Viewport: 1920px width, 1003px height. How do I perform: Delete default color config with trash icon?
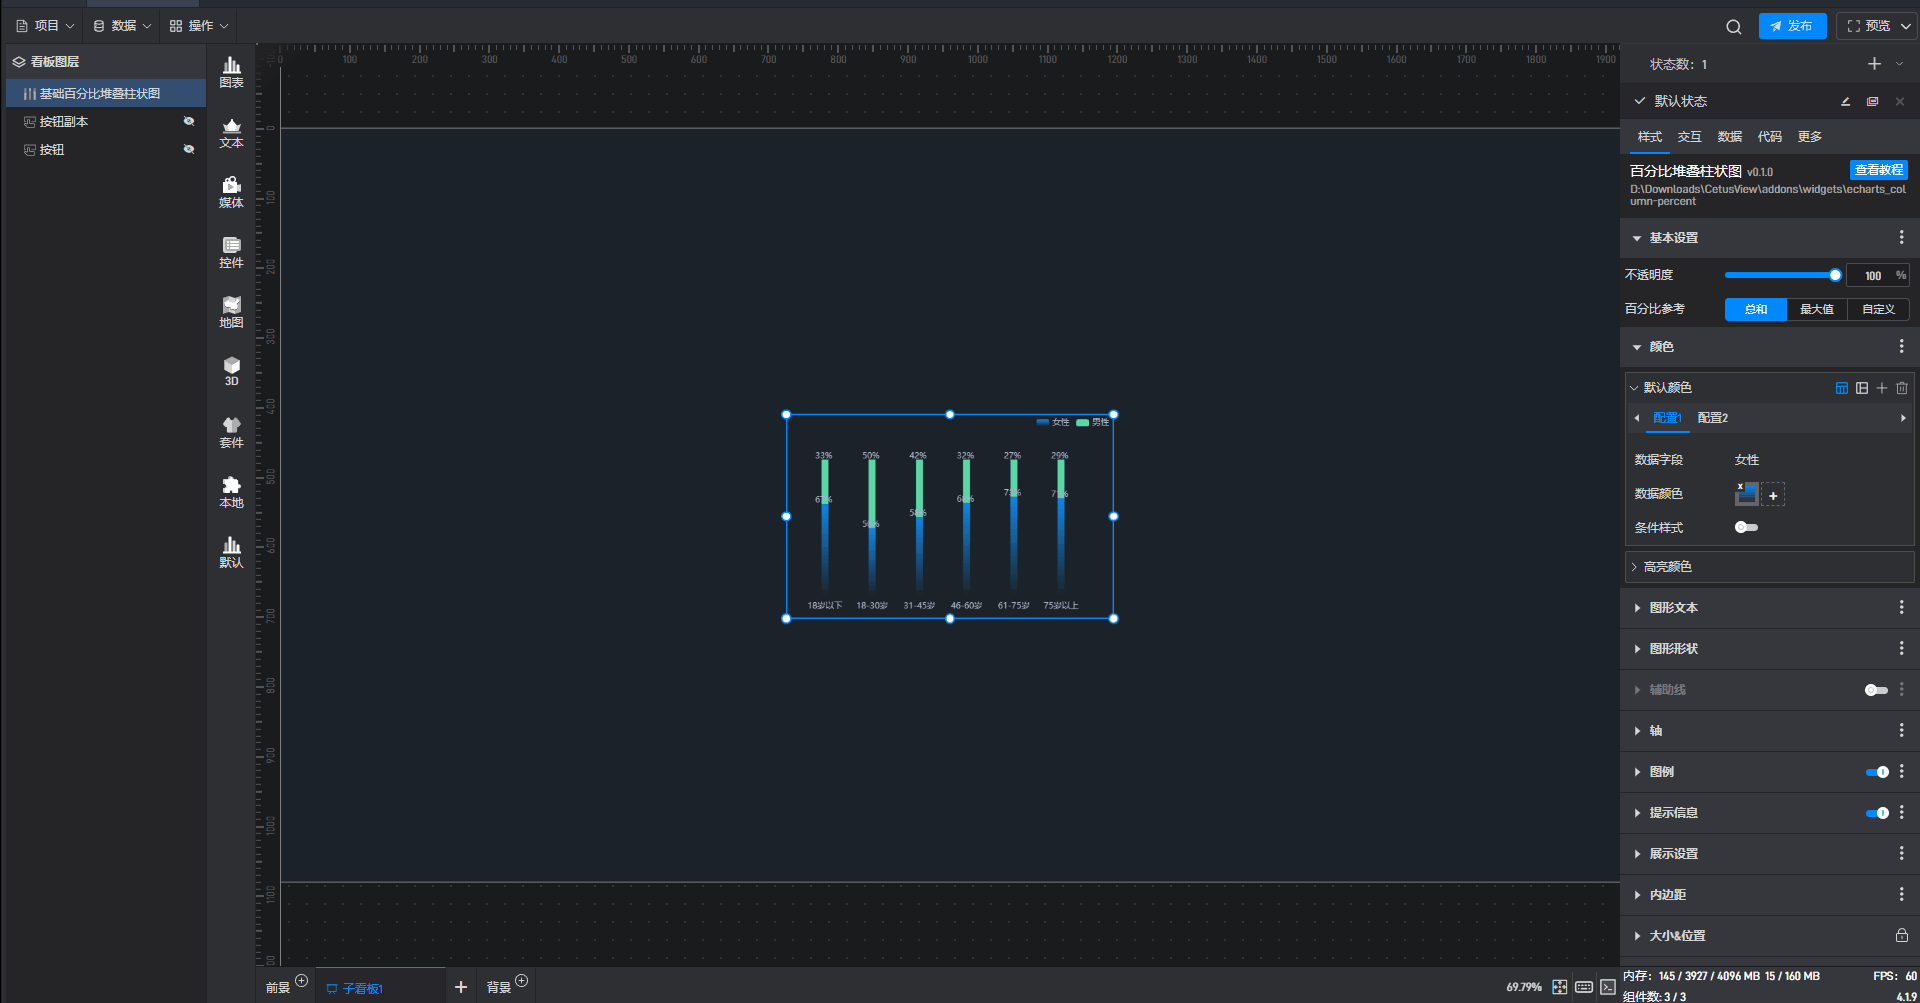1902,388
